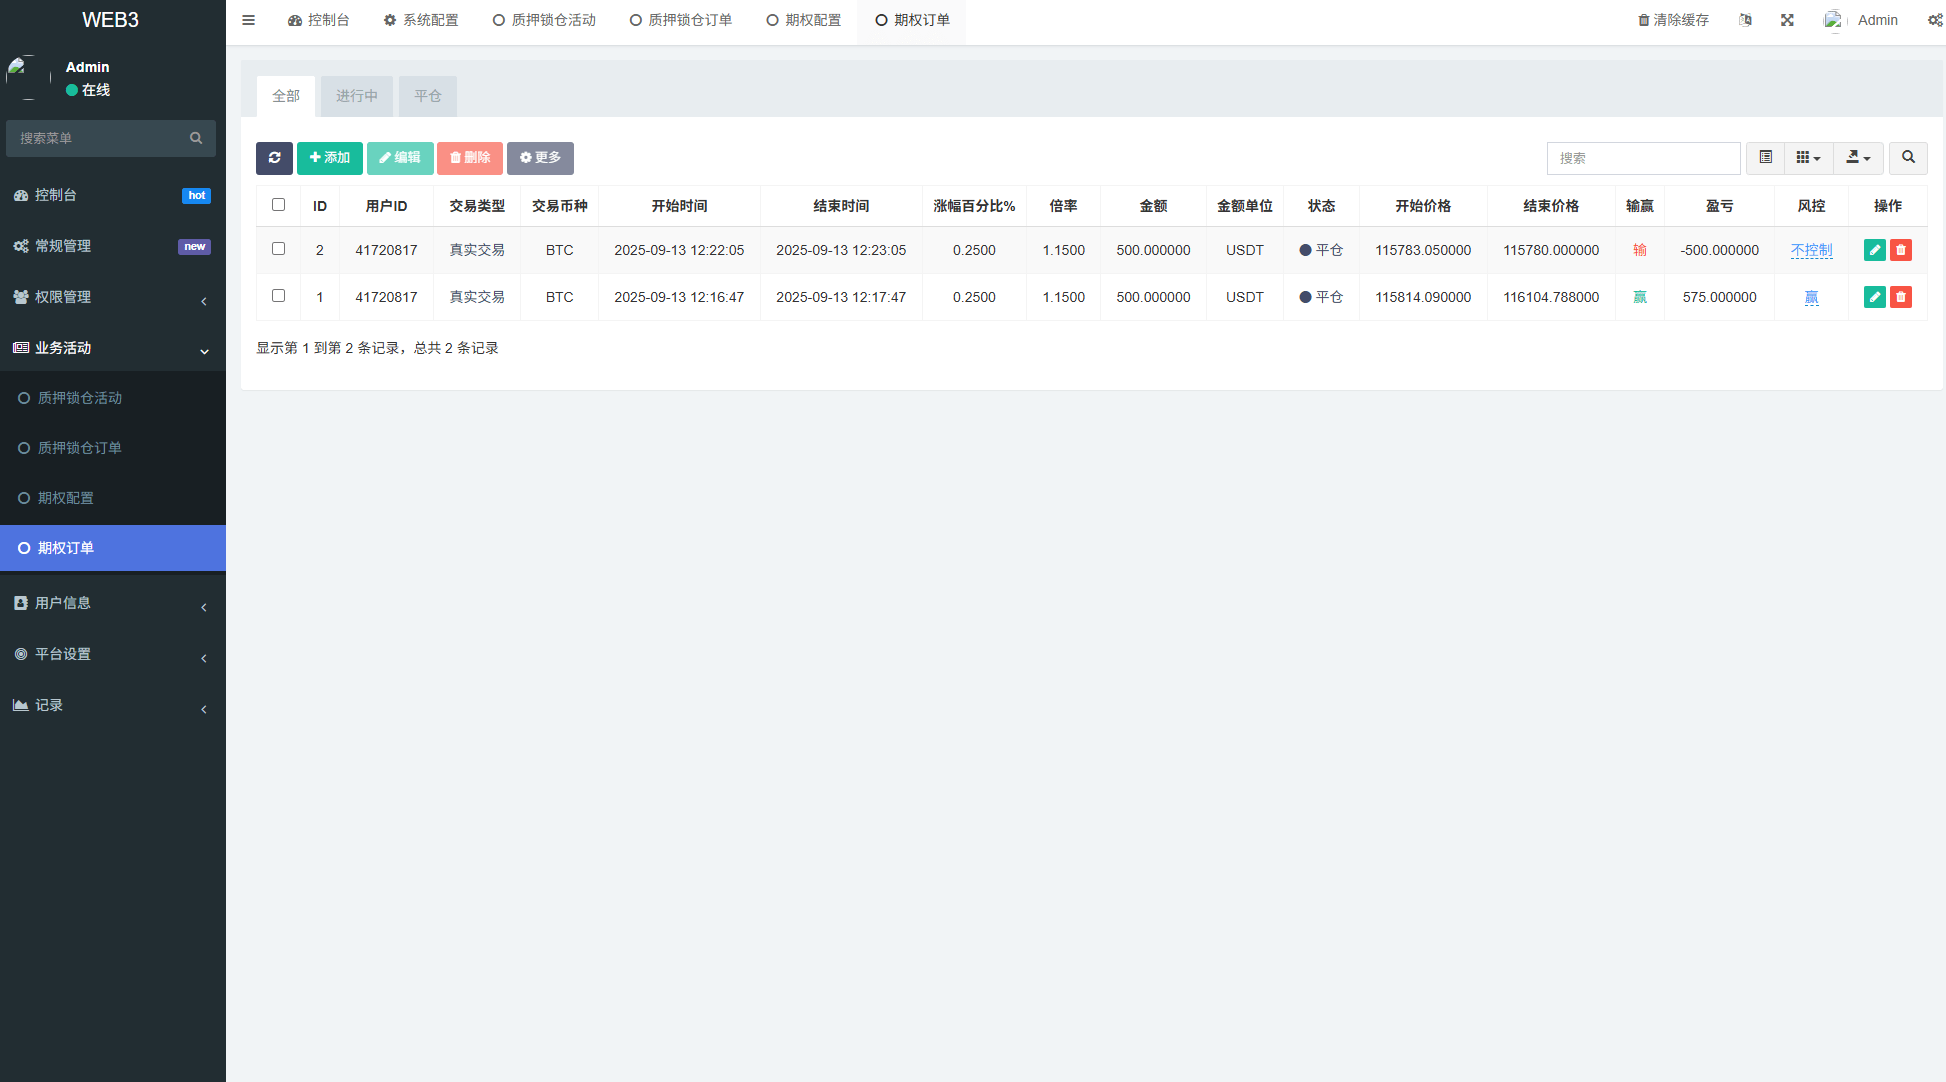Select the checkbox for order ID 1
1946x1082 pixels.
278,296
